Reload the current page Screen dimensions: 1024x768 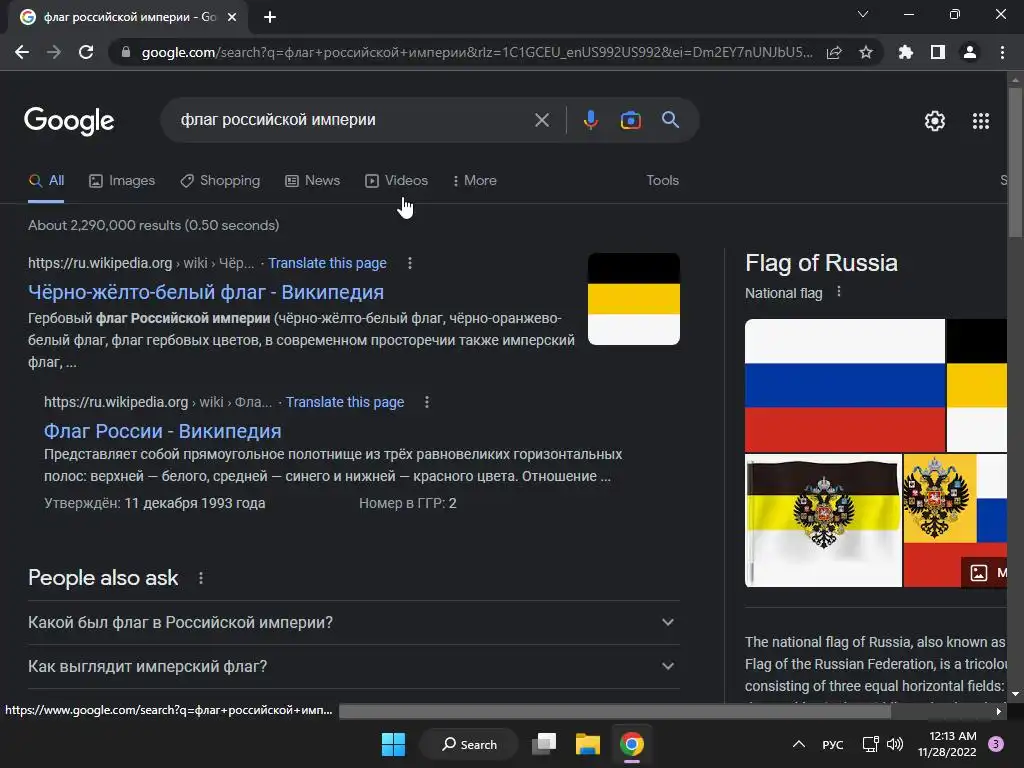pyautogui.click(x=86, y=52)
